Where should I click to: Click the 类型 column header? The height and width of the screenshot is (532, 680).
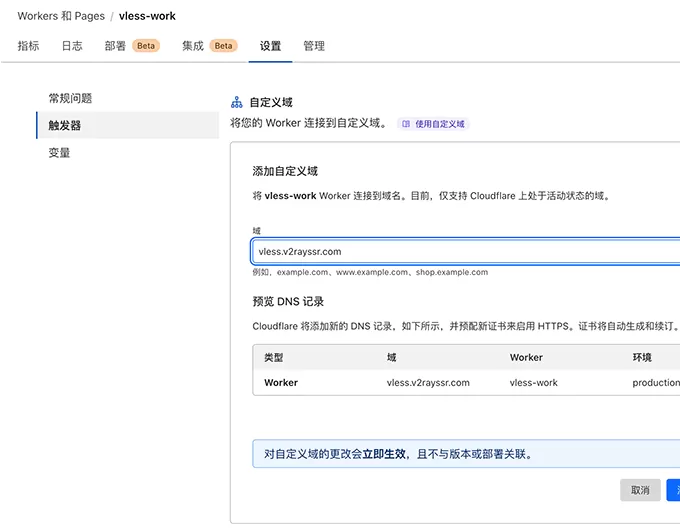point(274,358)
